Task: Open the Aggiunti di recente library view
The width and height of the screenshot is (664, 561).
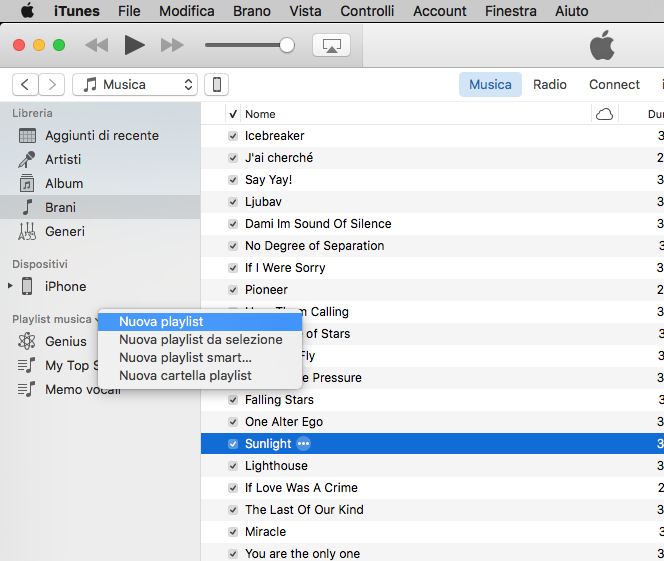Action: tap(100, 135)
